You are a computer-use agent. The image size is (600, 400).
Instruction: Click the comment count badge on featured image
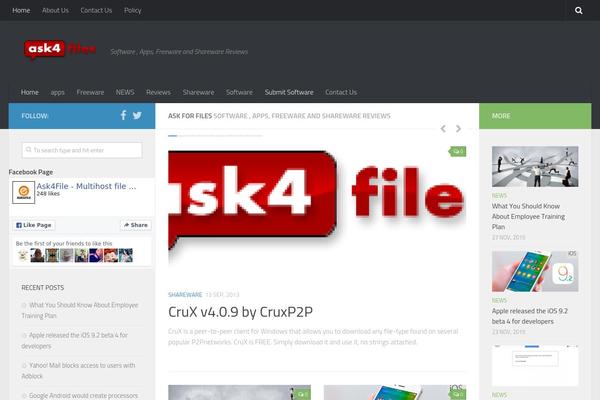[458, 152]
